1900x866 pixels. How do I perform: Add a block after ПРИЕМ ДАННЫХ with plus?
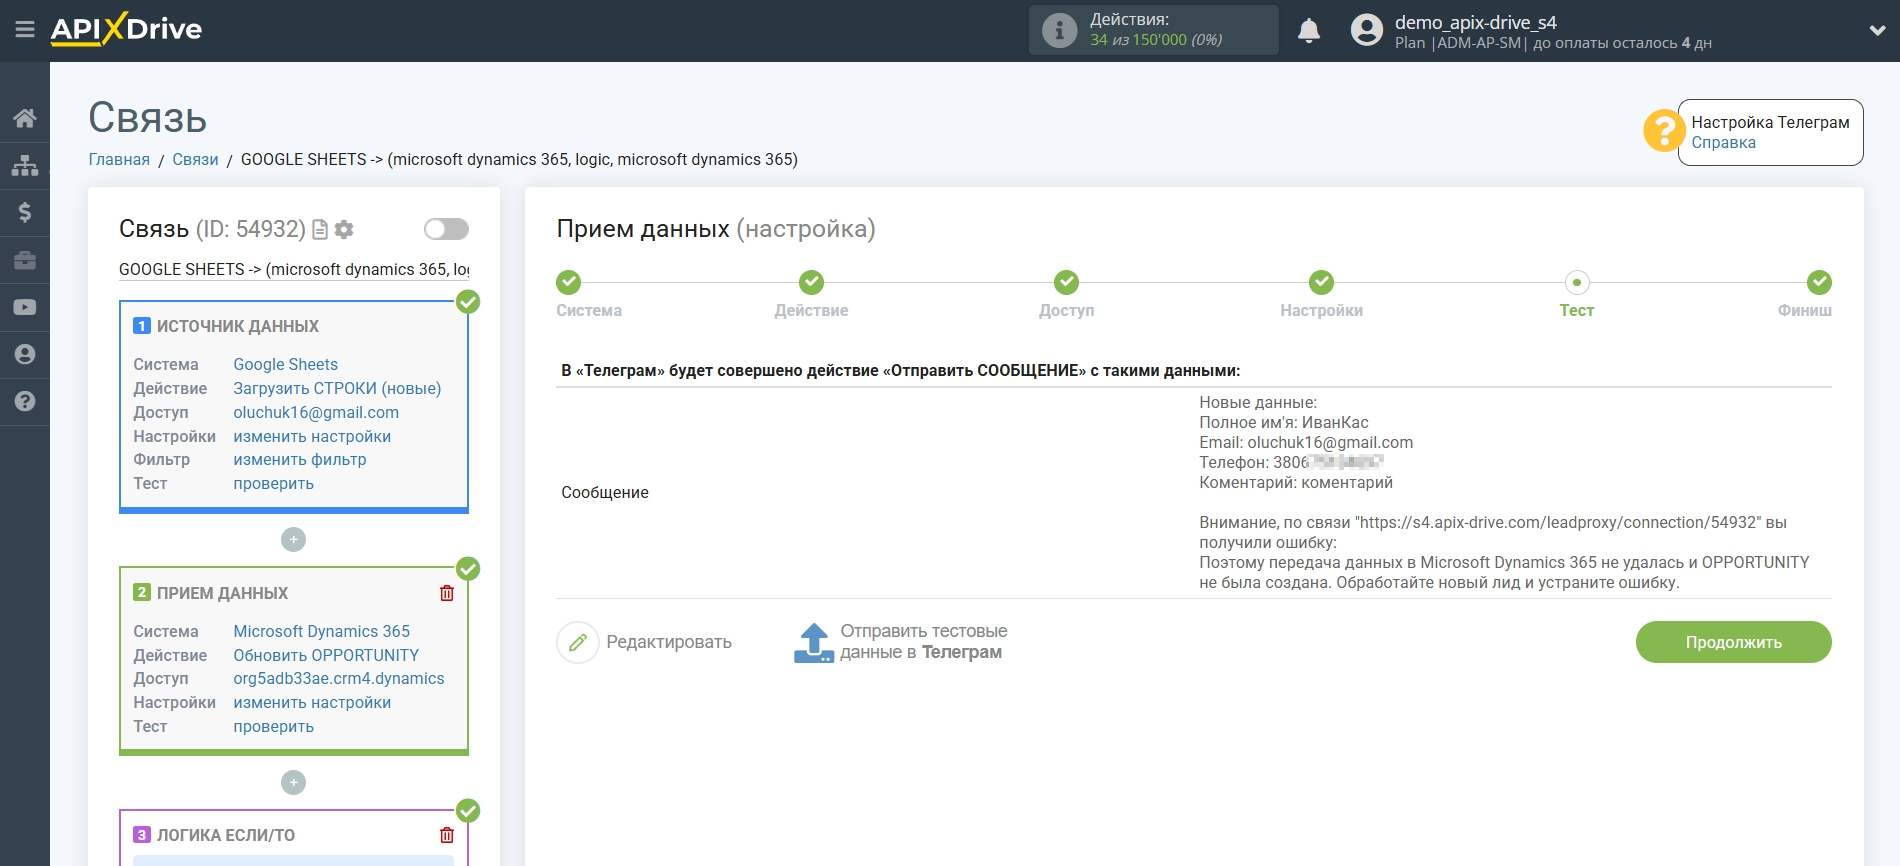[x=293, y=782]
